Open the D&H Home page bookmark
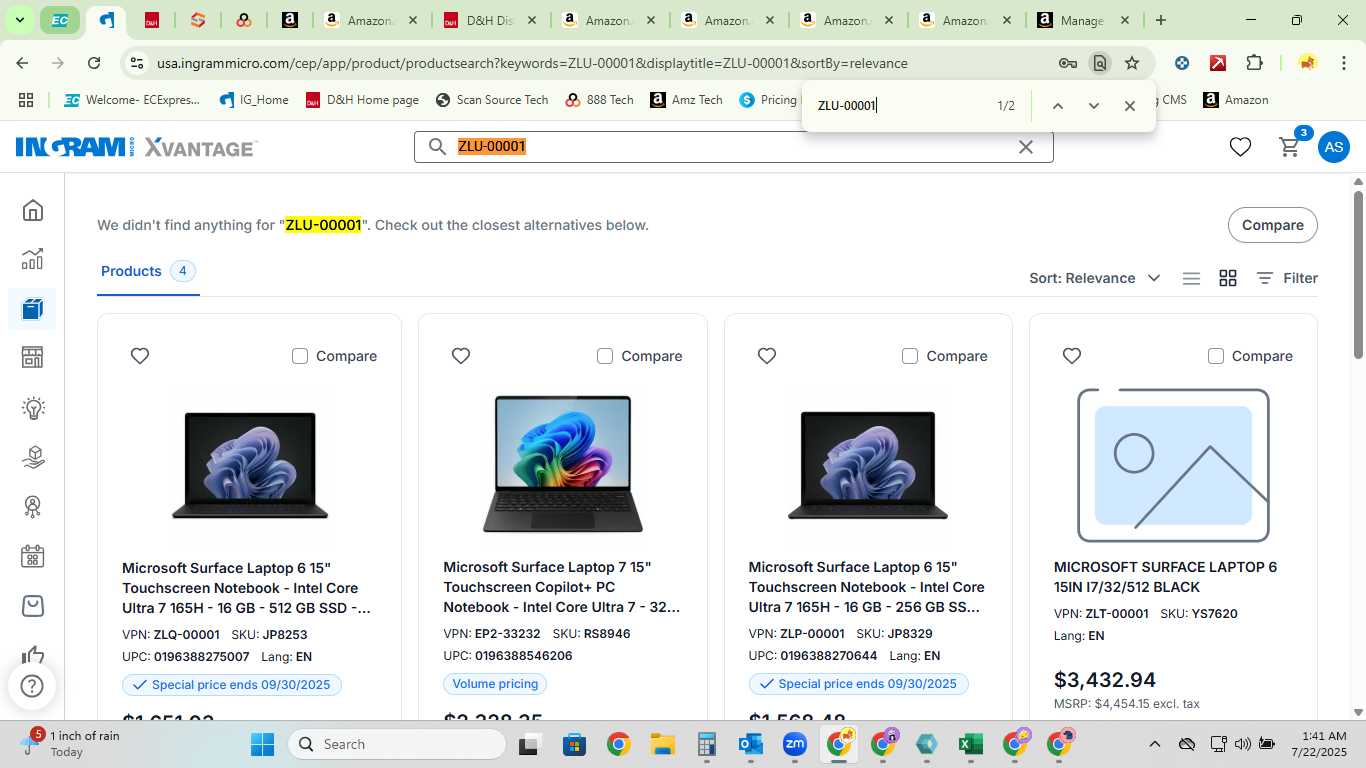Screen dimensions: 1366x768 pyautogui.click(x=362, y=100)
